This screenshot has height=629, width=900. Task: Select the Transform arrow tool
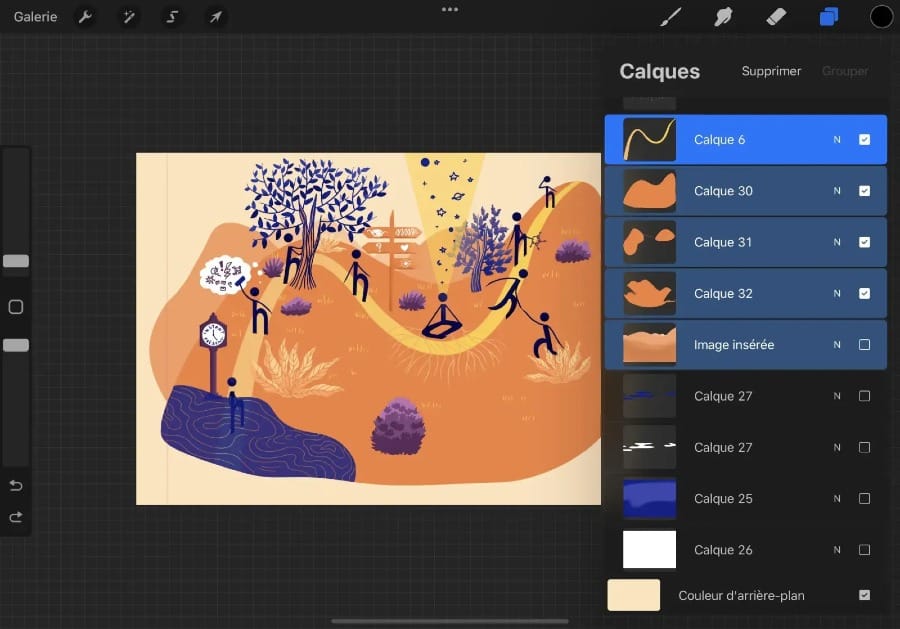[216, 16]
